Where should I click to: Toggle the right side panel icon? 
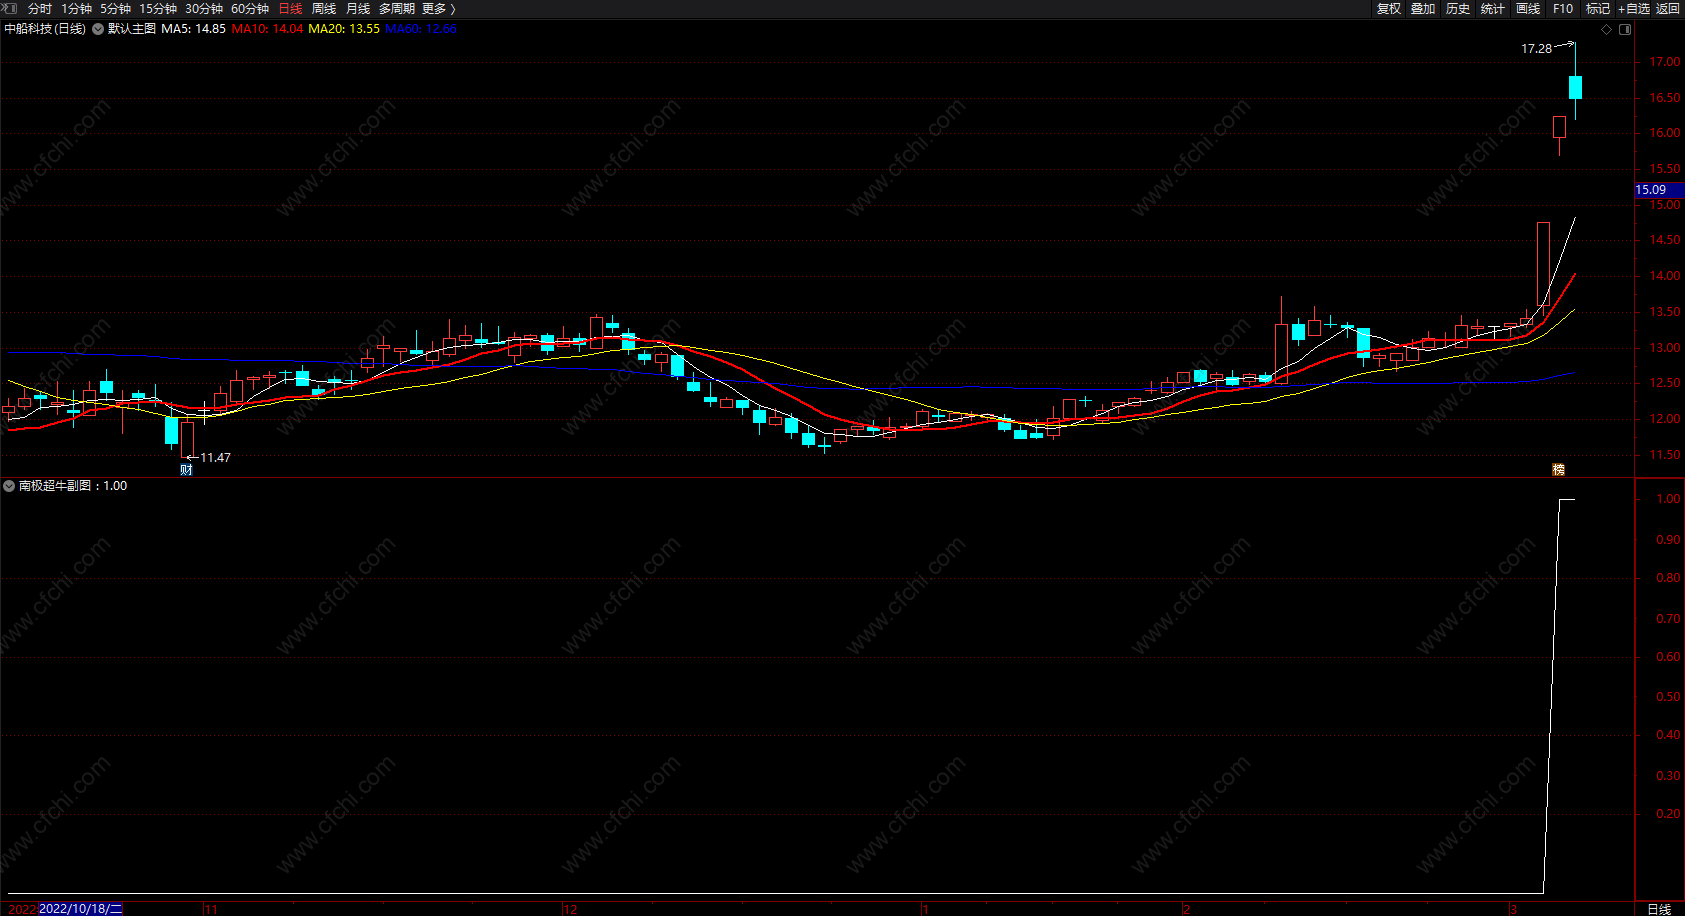[1625, 29]
